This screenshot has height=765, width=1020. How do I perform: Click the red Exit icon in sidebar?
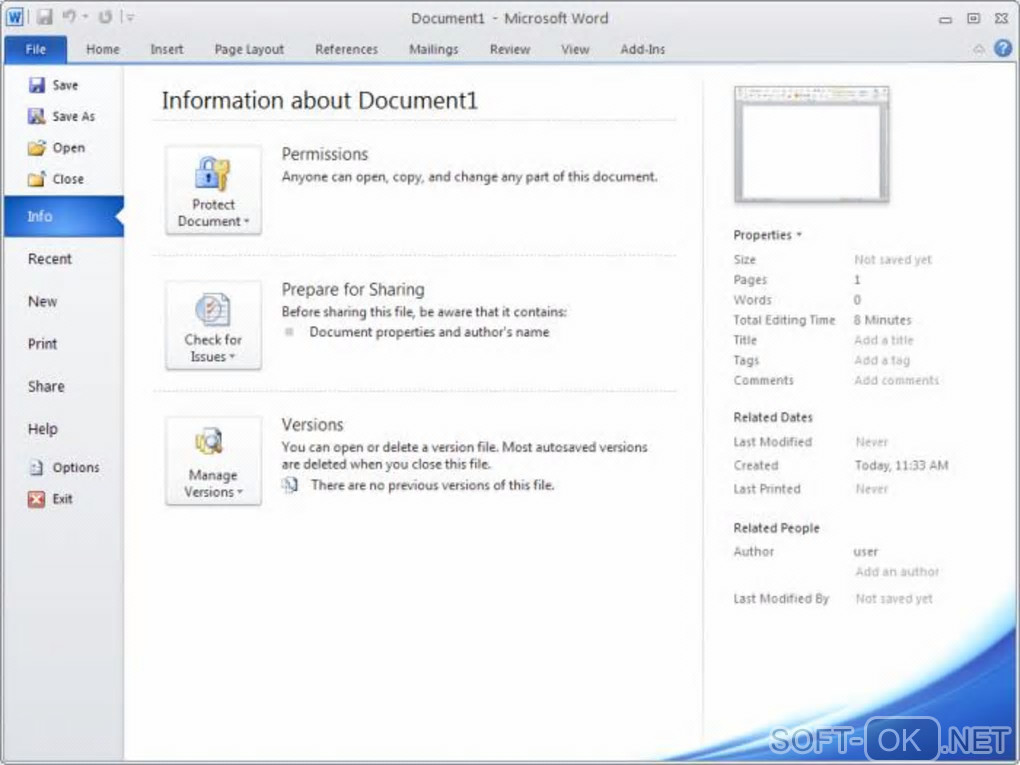(36, 499)
